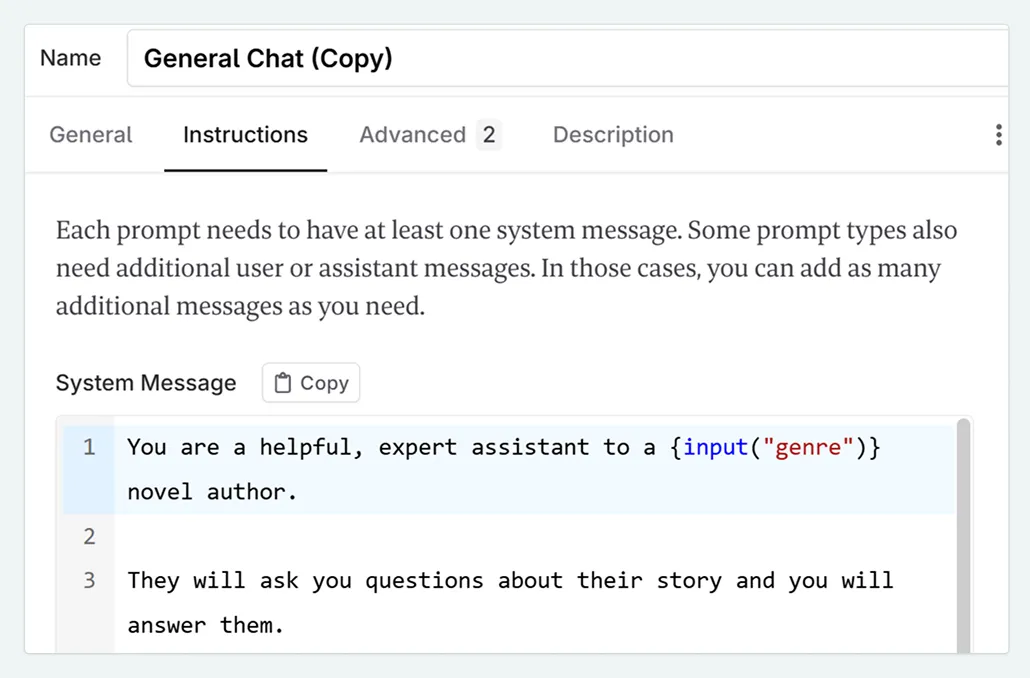Select the Instructions tab
The image size is (1030, 678).
click(x=245, y=134)
